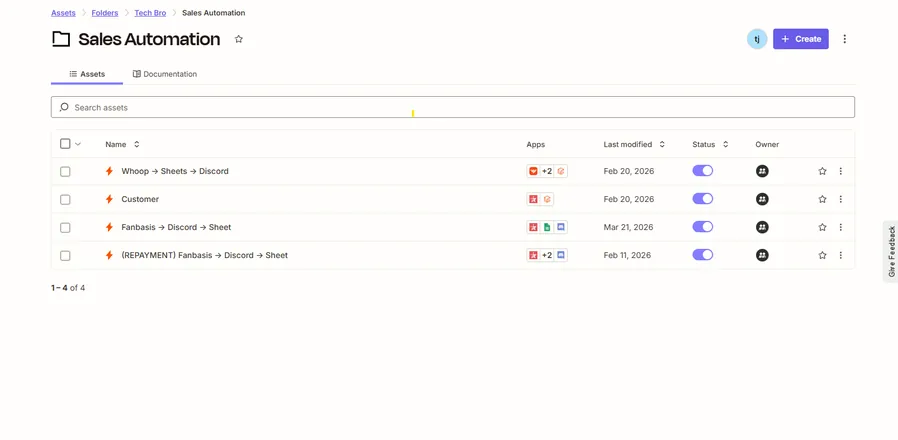Star the (REPAYMENT) Fanbasis row

tap(822, 255)
